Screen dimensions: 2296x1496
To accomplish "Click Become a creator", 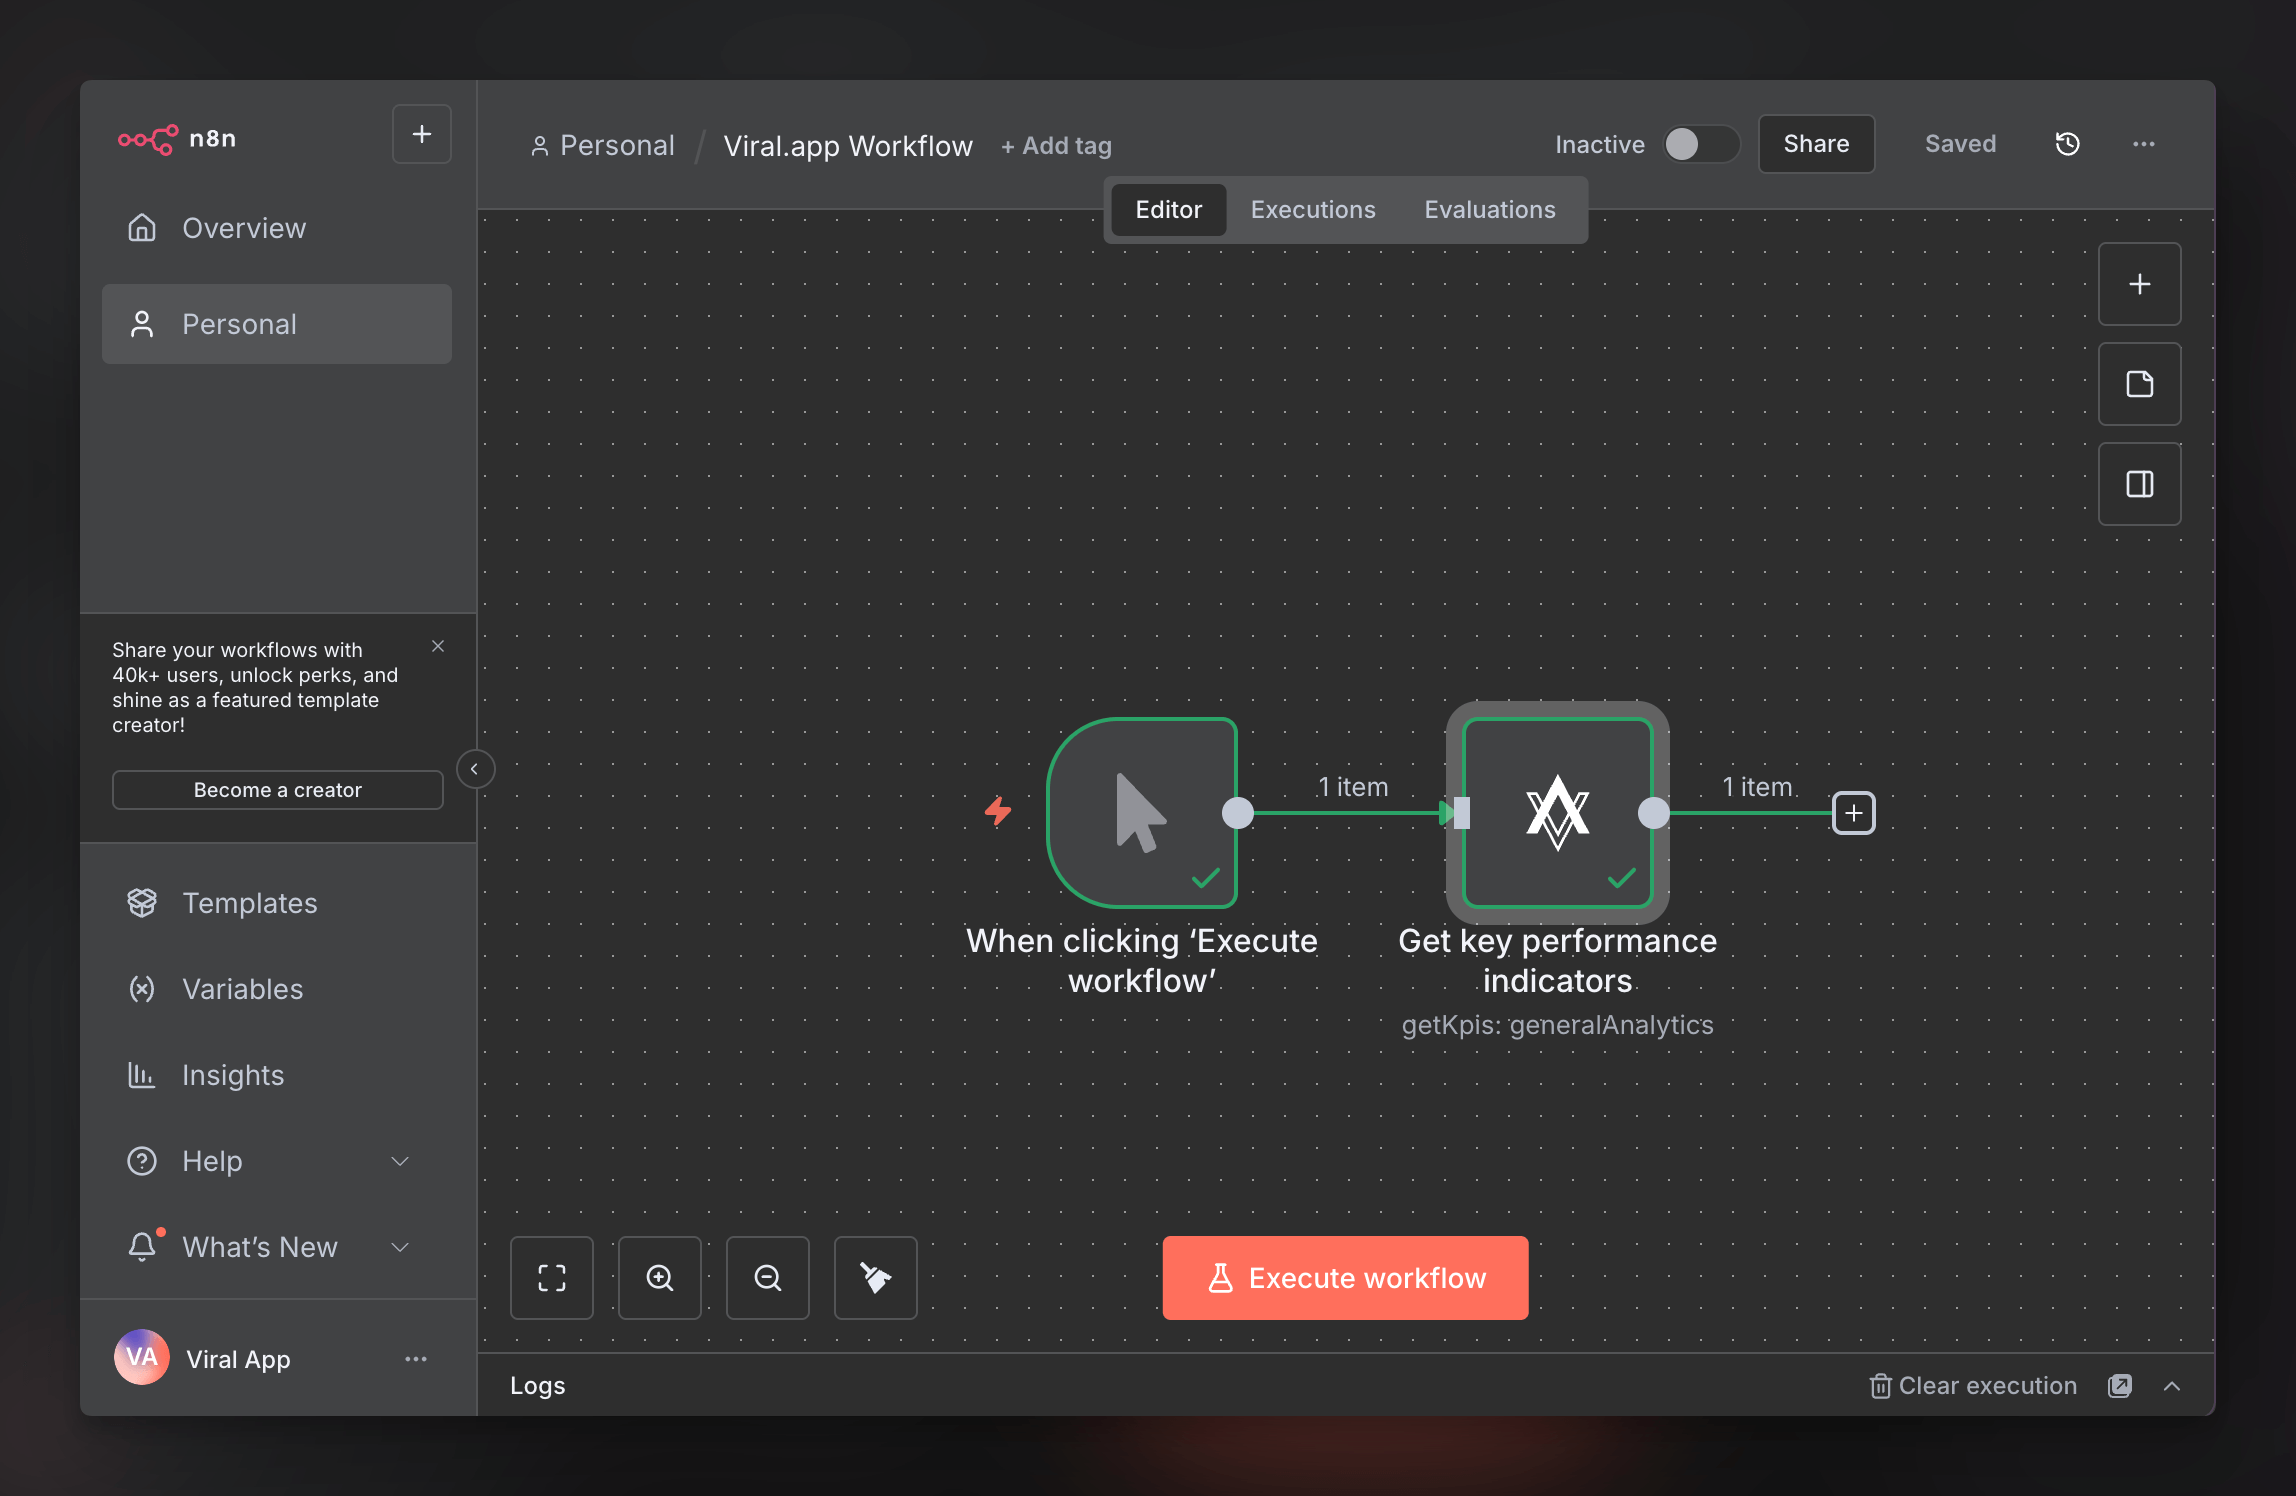I will tap(277, 789).
